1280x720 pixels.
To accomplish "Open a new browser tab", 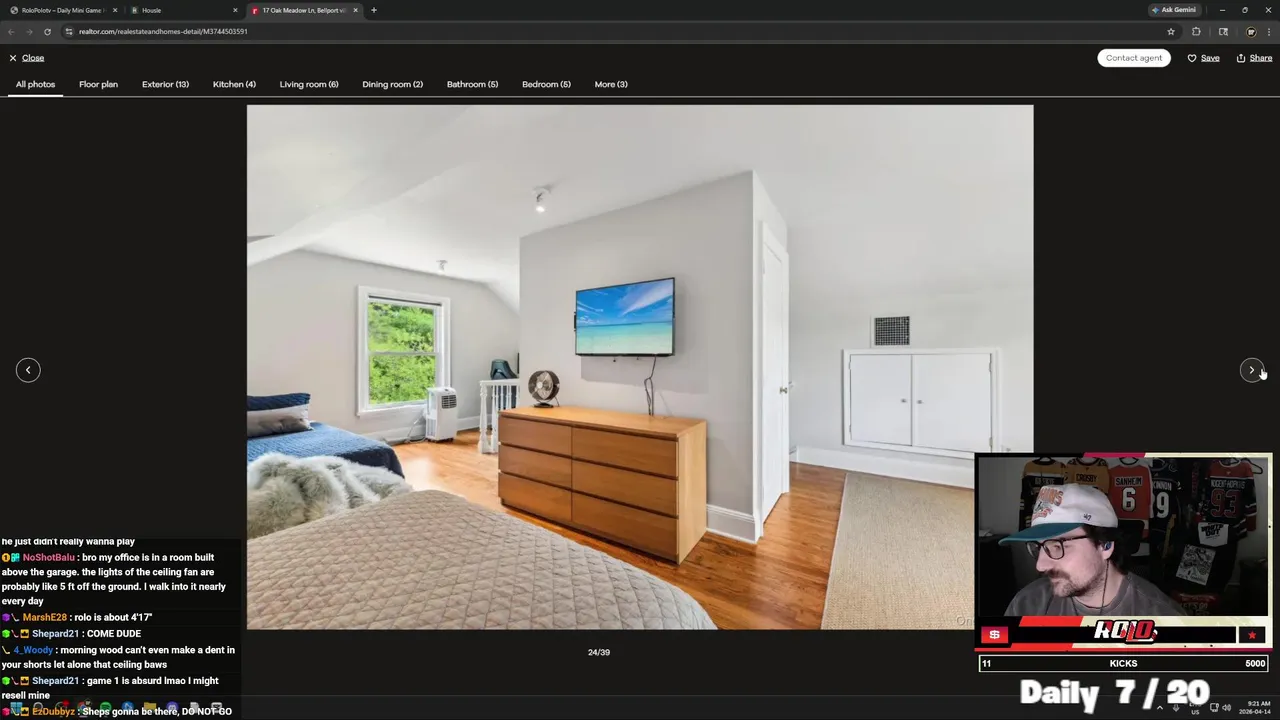I will [374, 10].
